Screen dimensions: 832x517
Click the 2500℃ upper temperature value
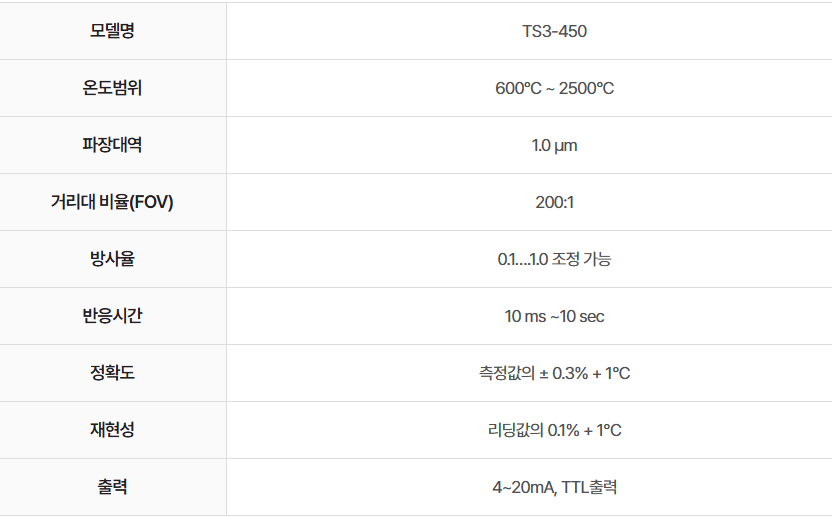[x=586, y=88]
